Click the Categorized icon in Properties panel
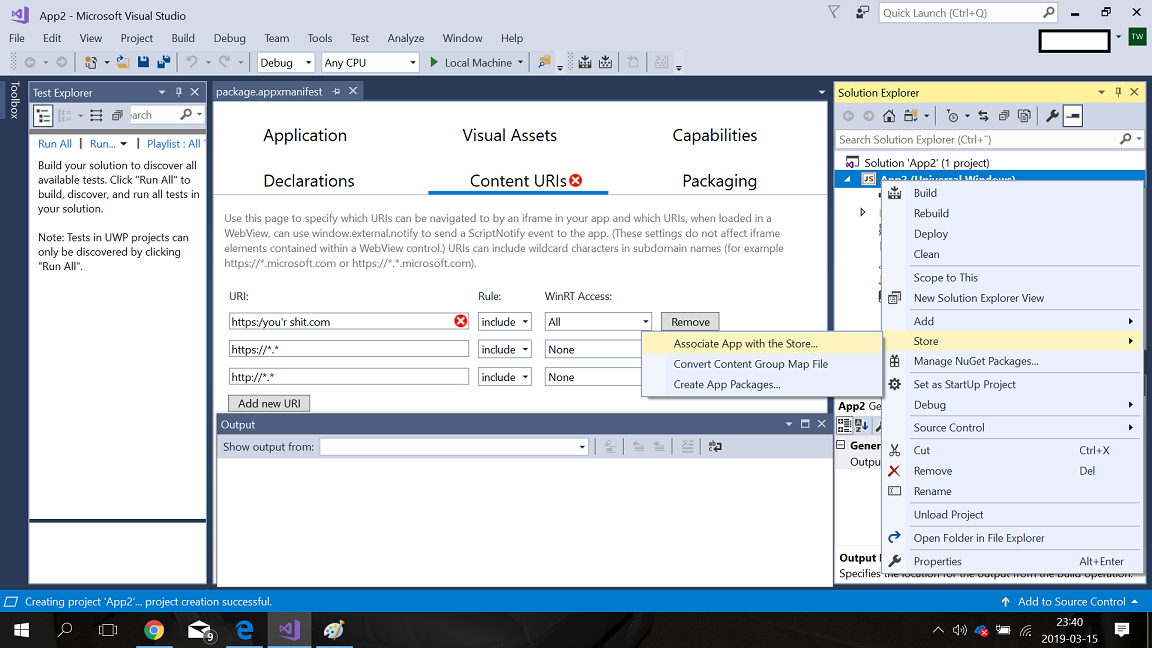This screenshot has height=648, width=1152. (x=844, y=425)
